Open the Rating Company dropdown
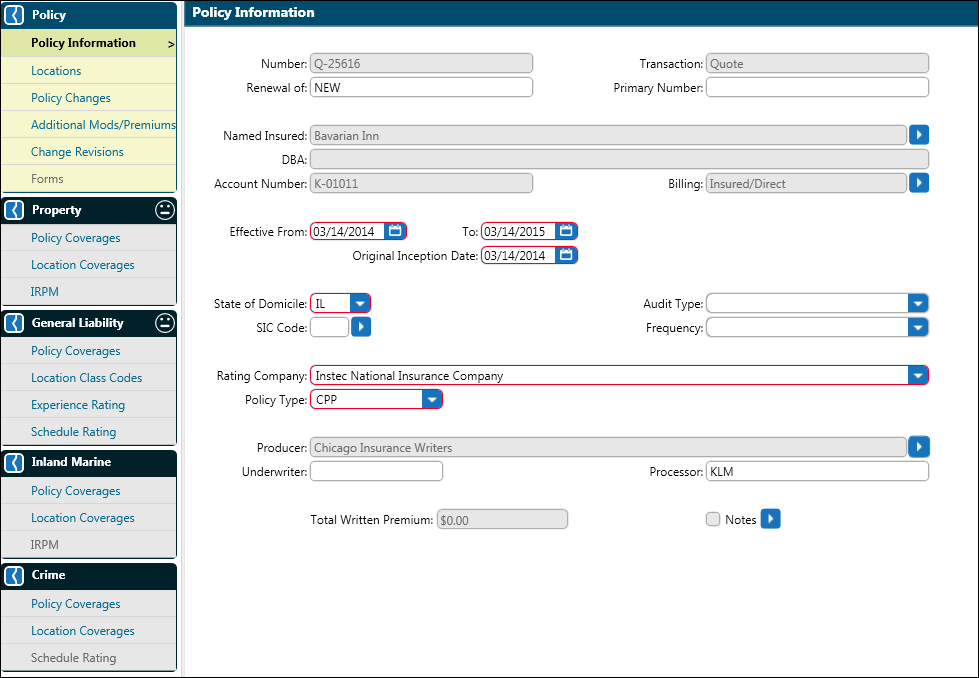979x678 pixels. (x=917, y=375)
